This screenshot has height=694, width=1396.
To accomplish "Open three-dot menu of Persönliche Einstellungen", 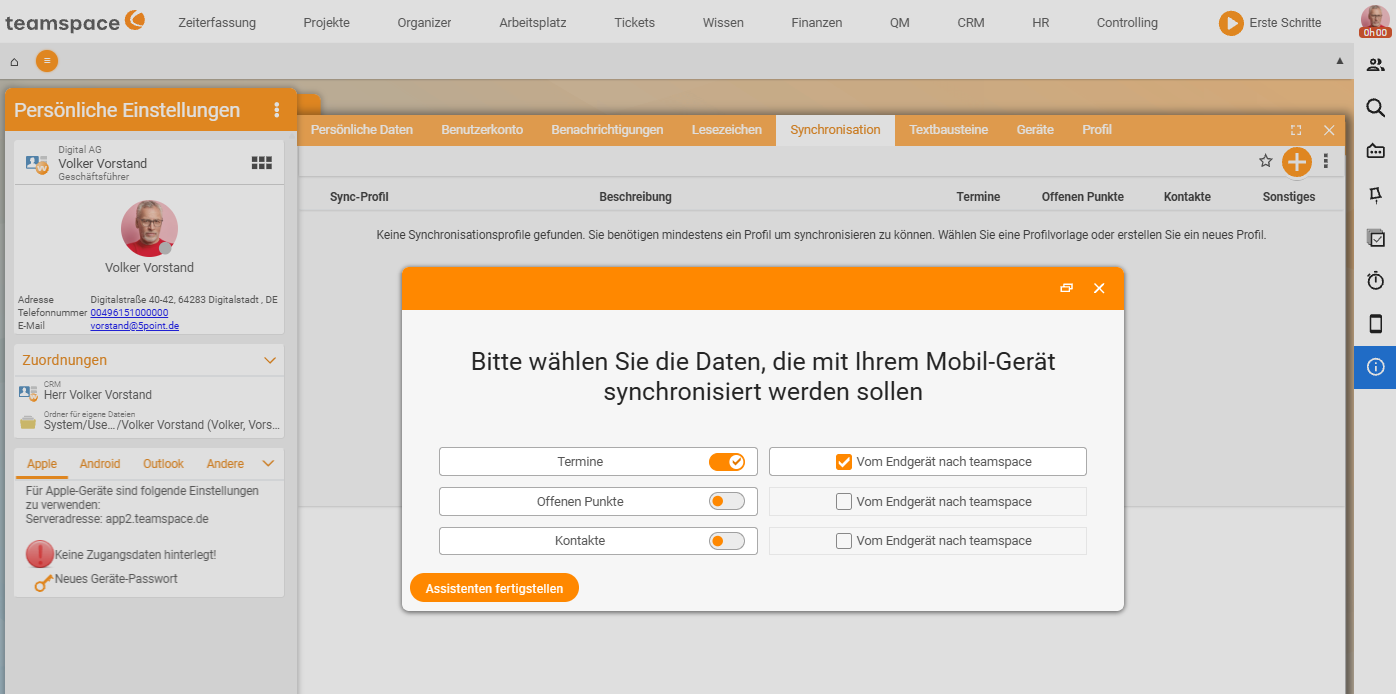I will pos(277,110).
